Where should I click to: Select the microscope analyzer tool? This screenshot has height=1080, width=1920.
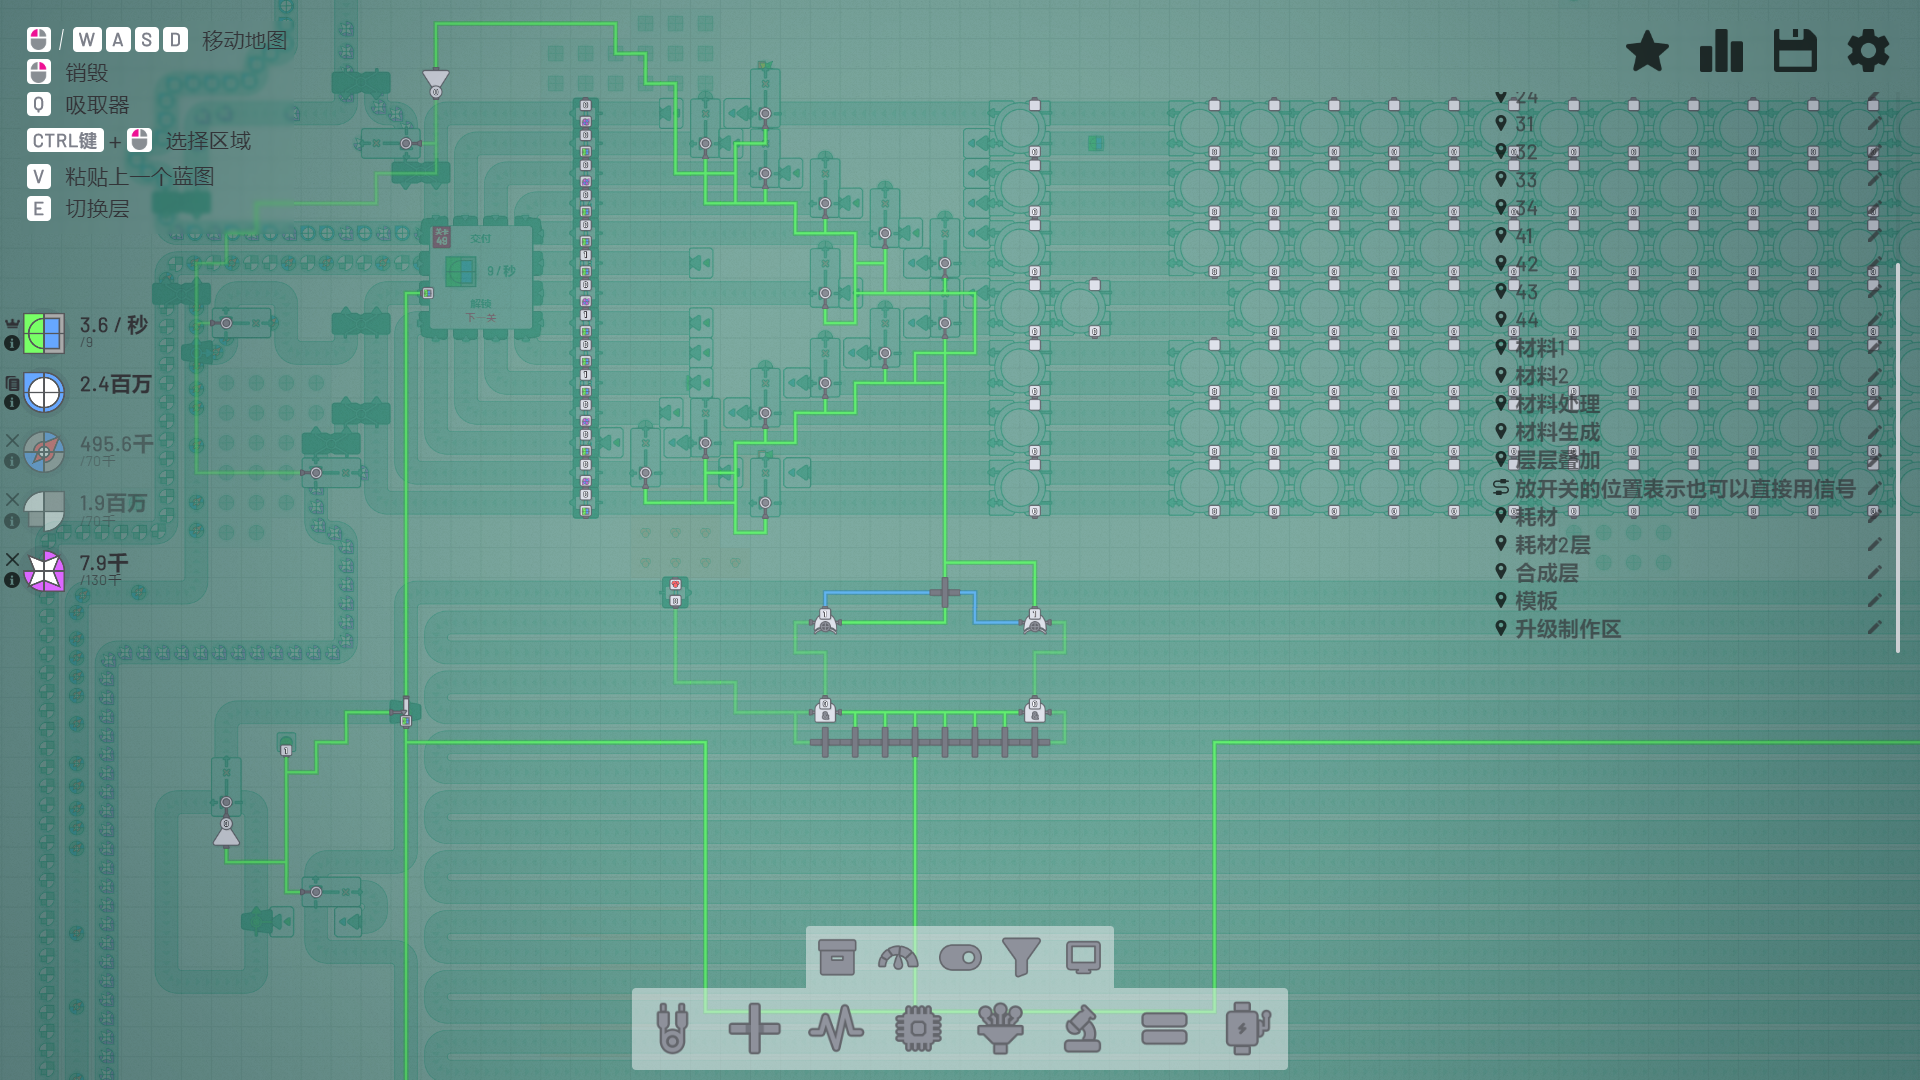point(1082,1028)
